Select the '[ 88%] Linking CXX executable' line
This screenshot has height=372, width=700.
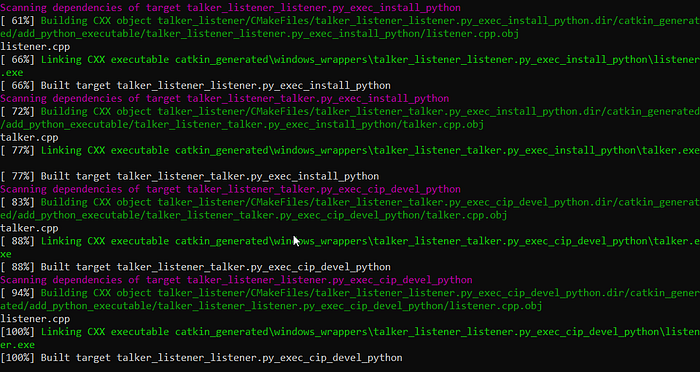click(x=350, y=241)
